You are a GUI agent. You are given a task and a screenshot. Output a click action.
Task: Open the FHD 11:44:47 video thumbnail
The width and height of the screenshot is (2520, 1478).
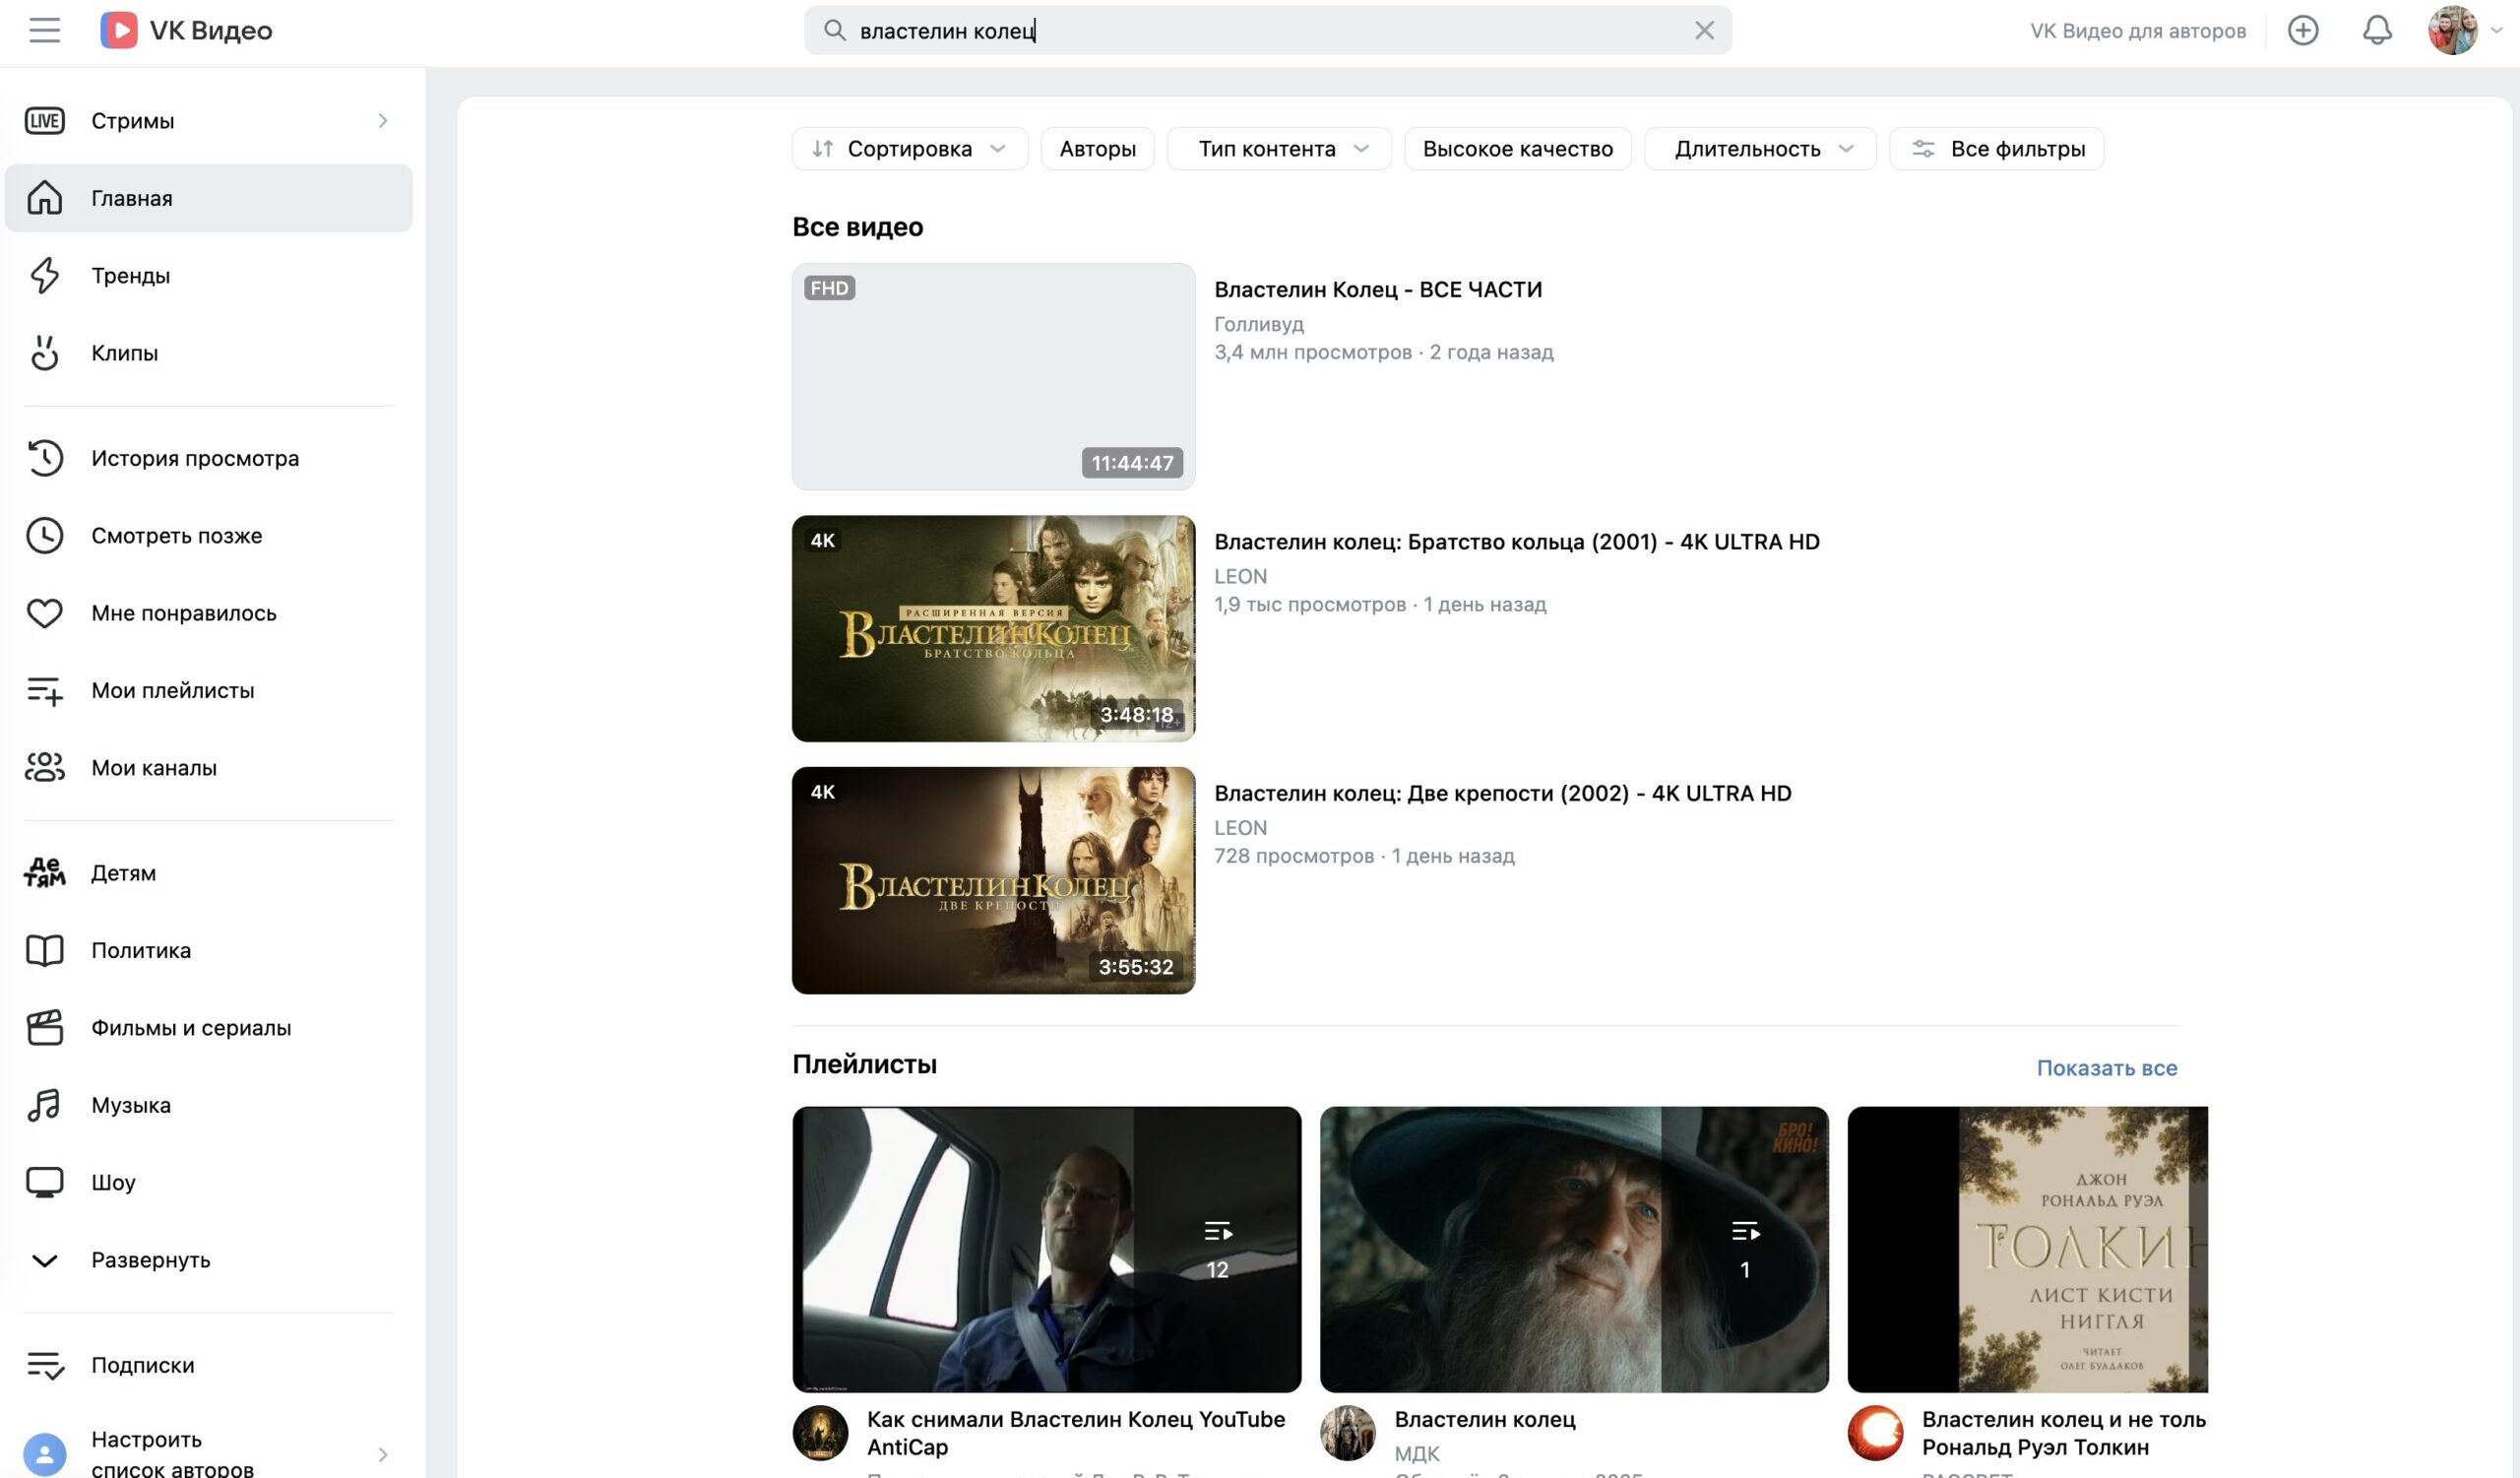(x=993, y=376)
